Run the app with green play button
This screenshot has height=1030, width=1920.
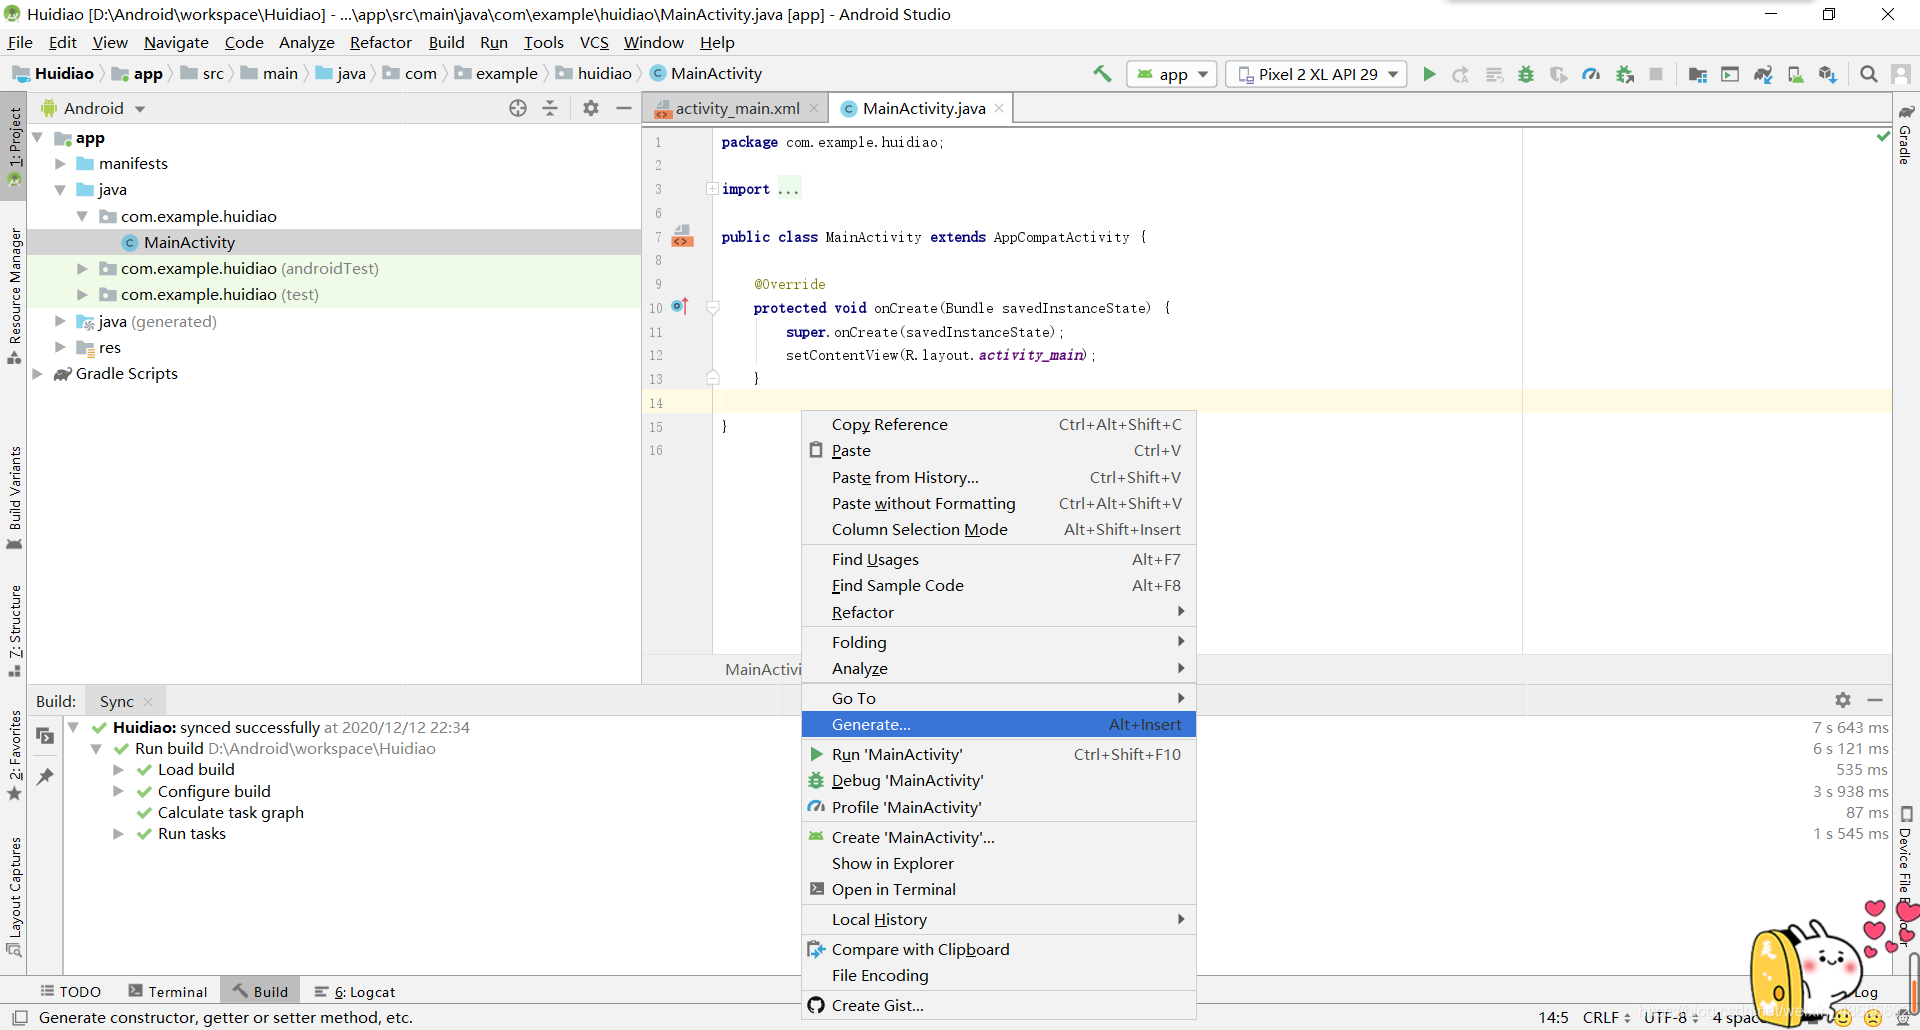[x=1429, y=74]
